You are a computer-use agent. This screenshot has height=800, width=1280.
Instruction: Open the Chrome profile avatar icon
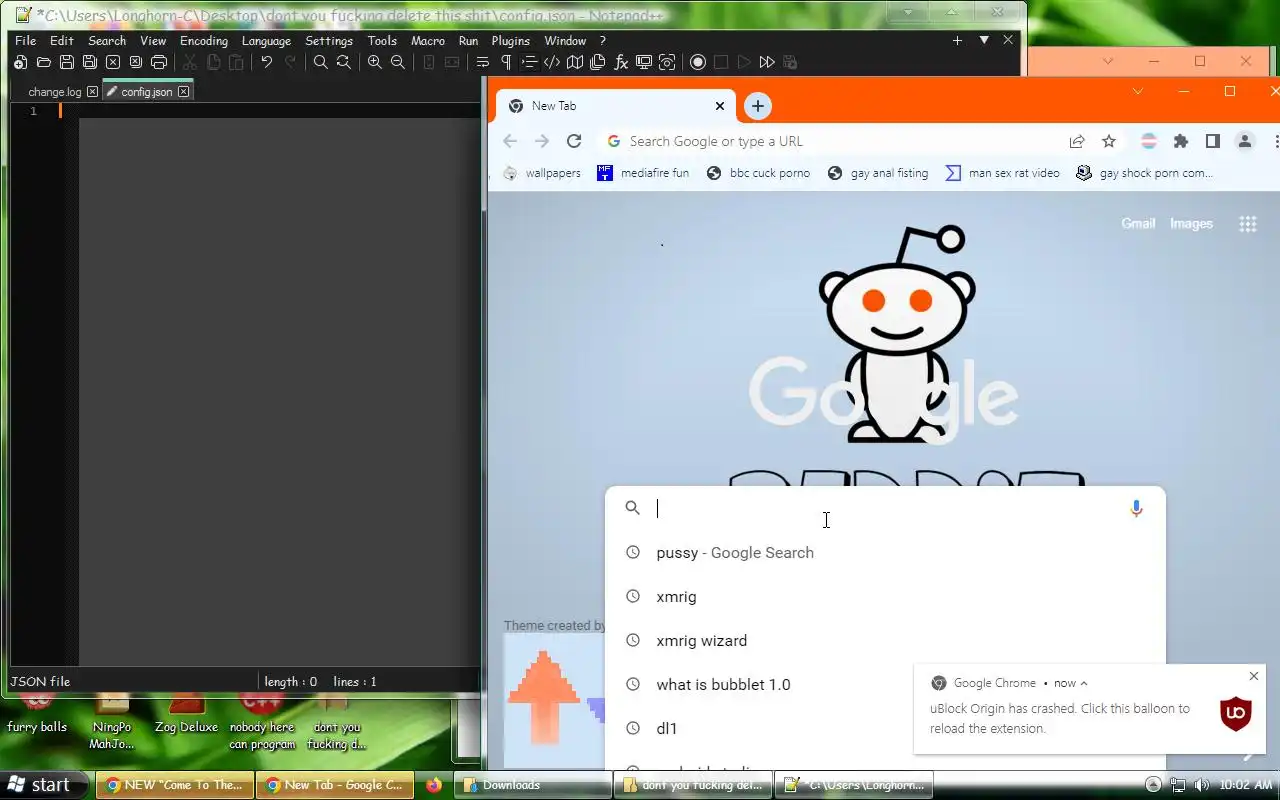click(x=1244, y=141)
